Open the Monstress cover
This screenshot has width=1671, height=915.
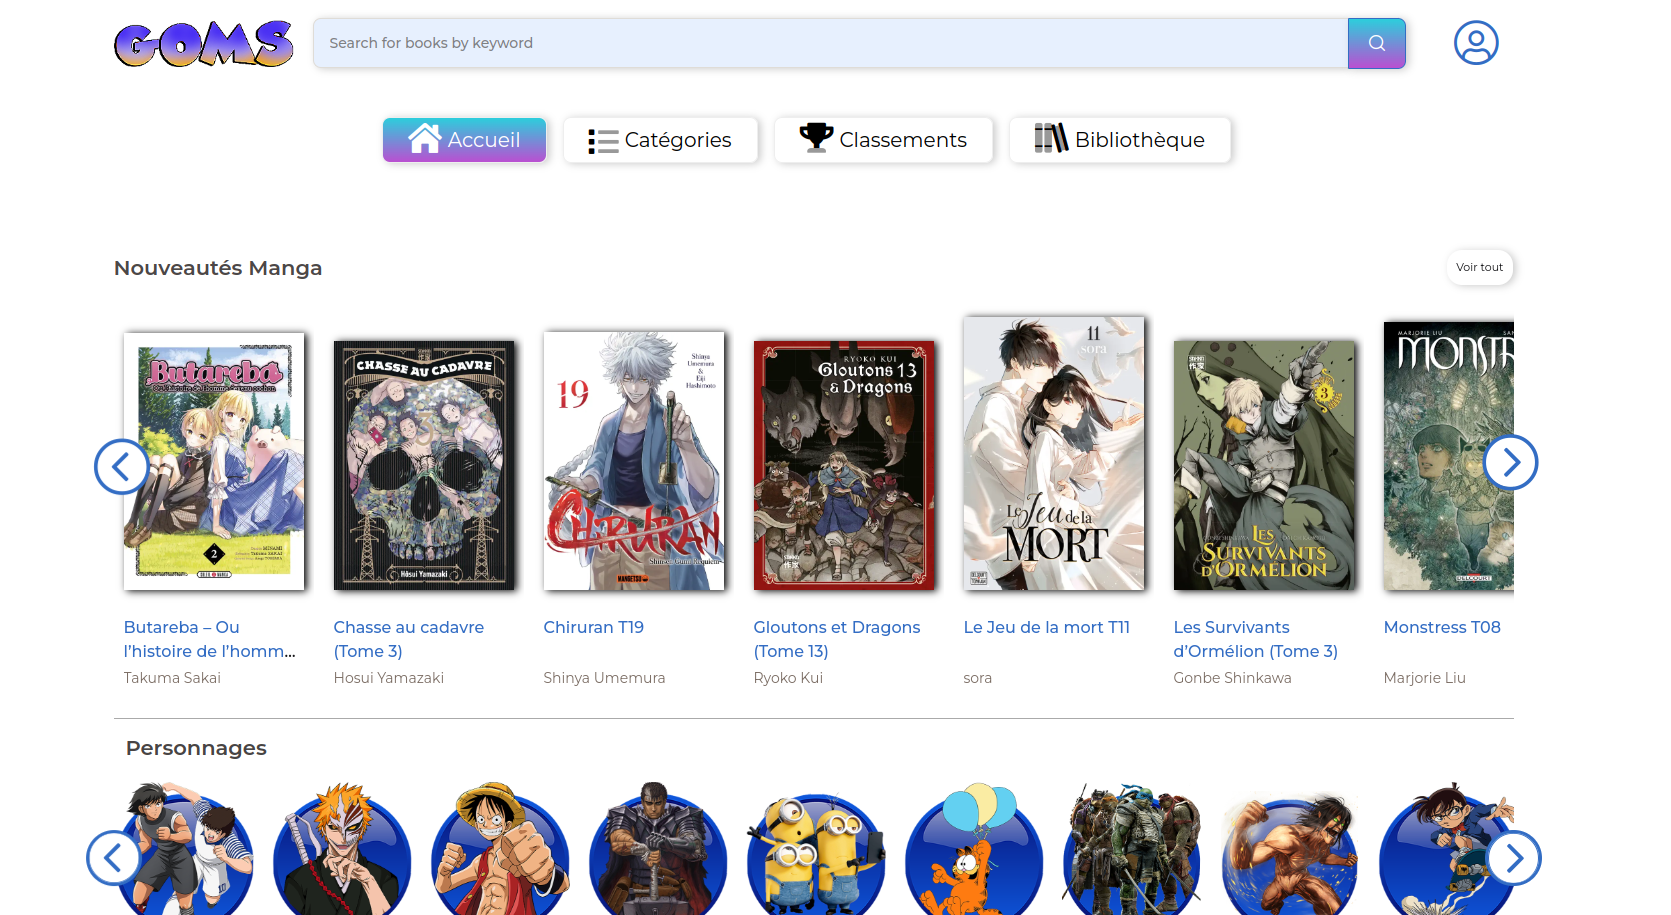pyautogui.click(x=1449, y=456)
